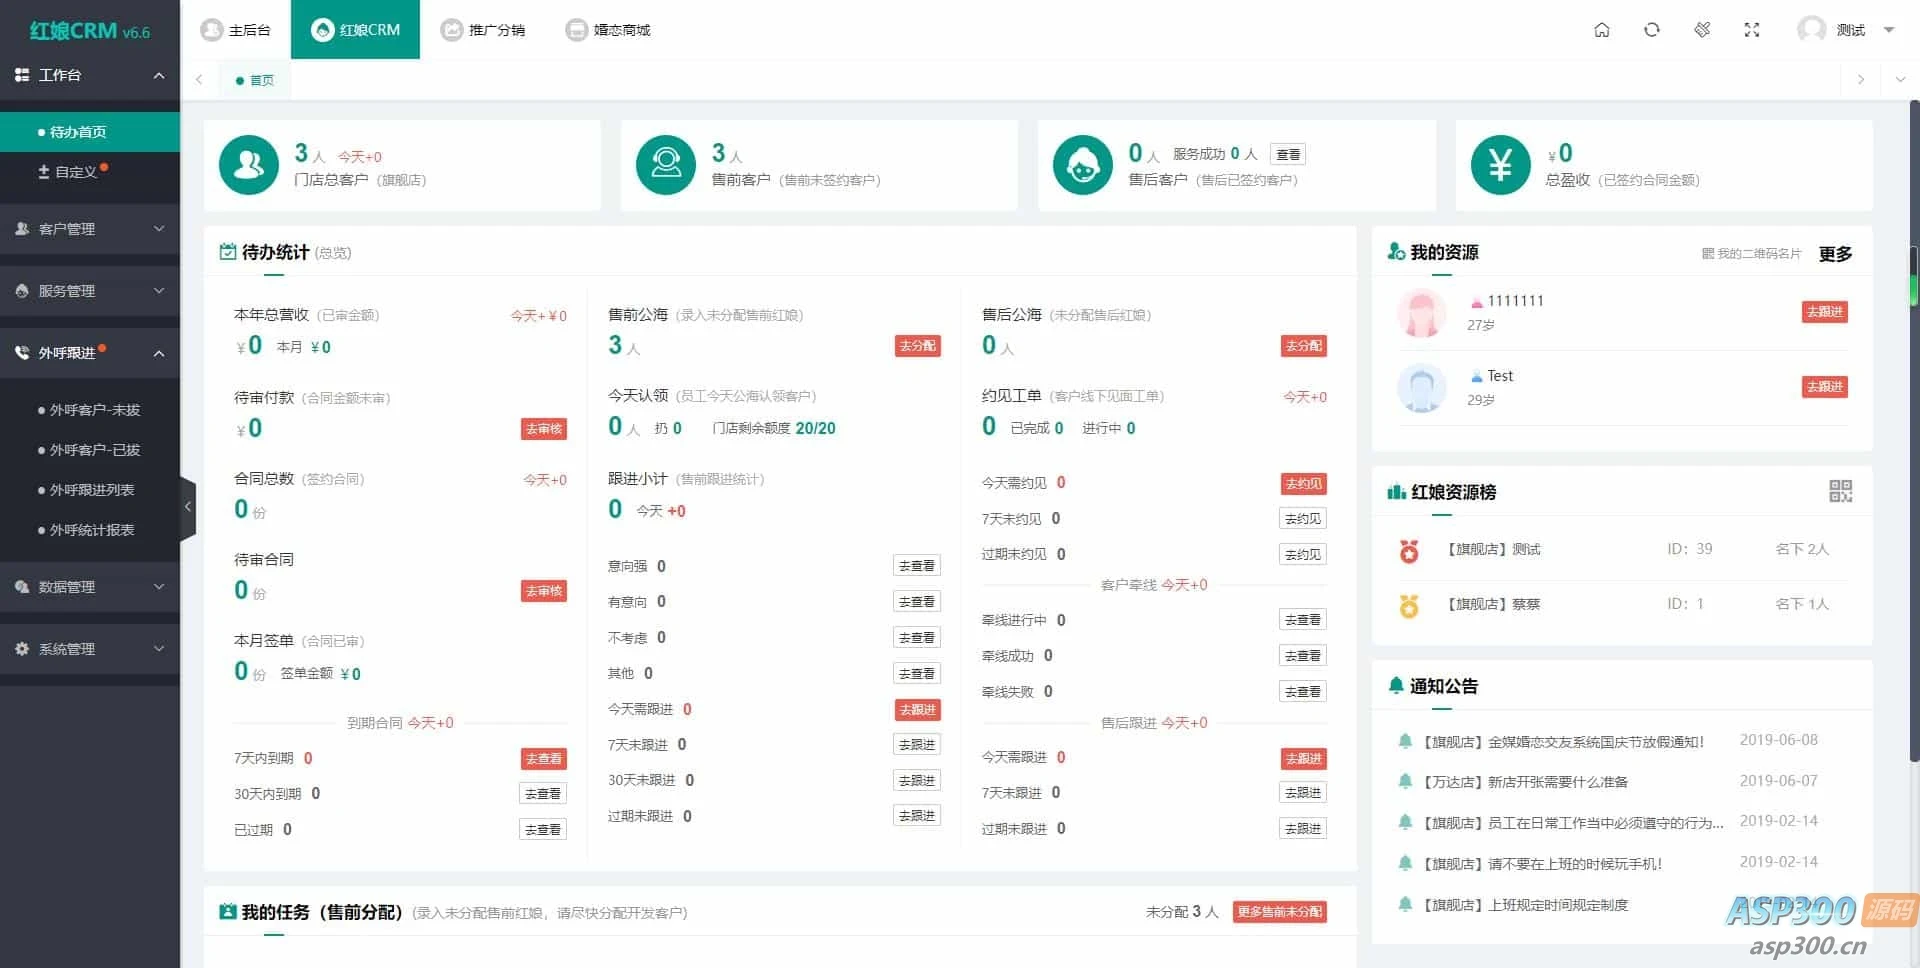
Task: Click the 系统管理 gear icon in sidebar
Action: click(x=22, y=648)
